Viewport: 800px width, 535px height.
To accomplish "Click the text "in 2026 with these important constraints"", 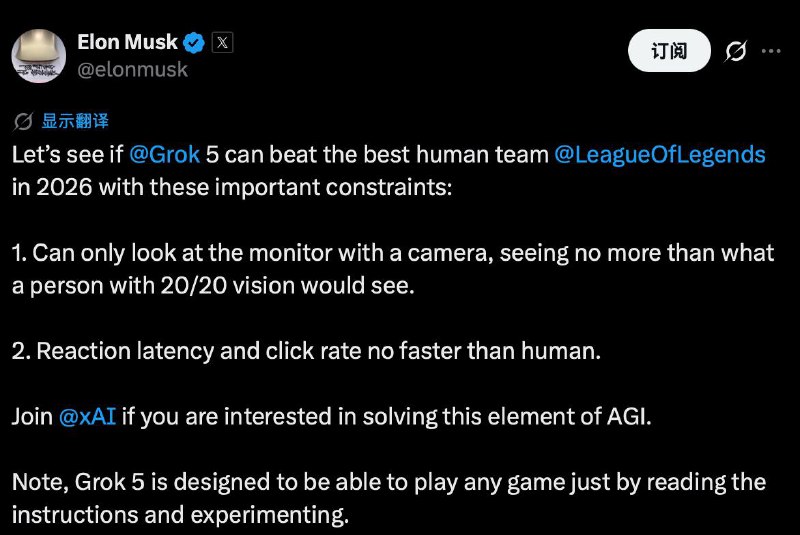I will point(232,187).
